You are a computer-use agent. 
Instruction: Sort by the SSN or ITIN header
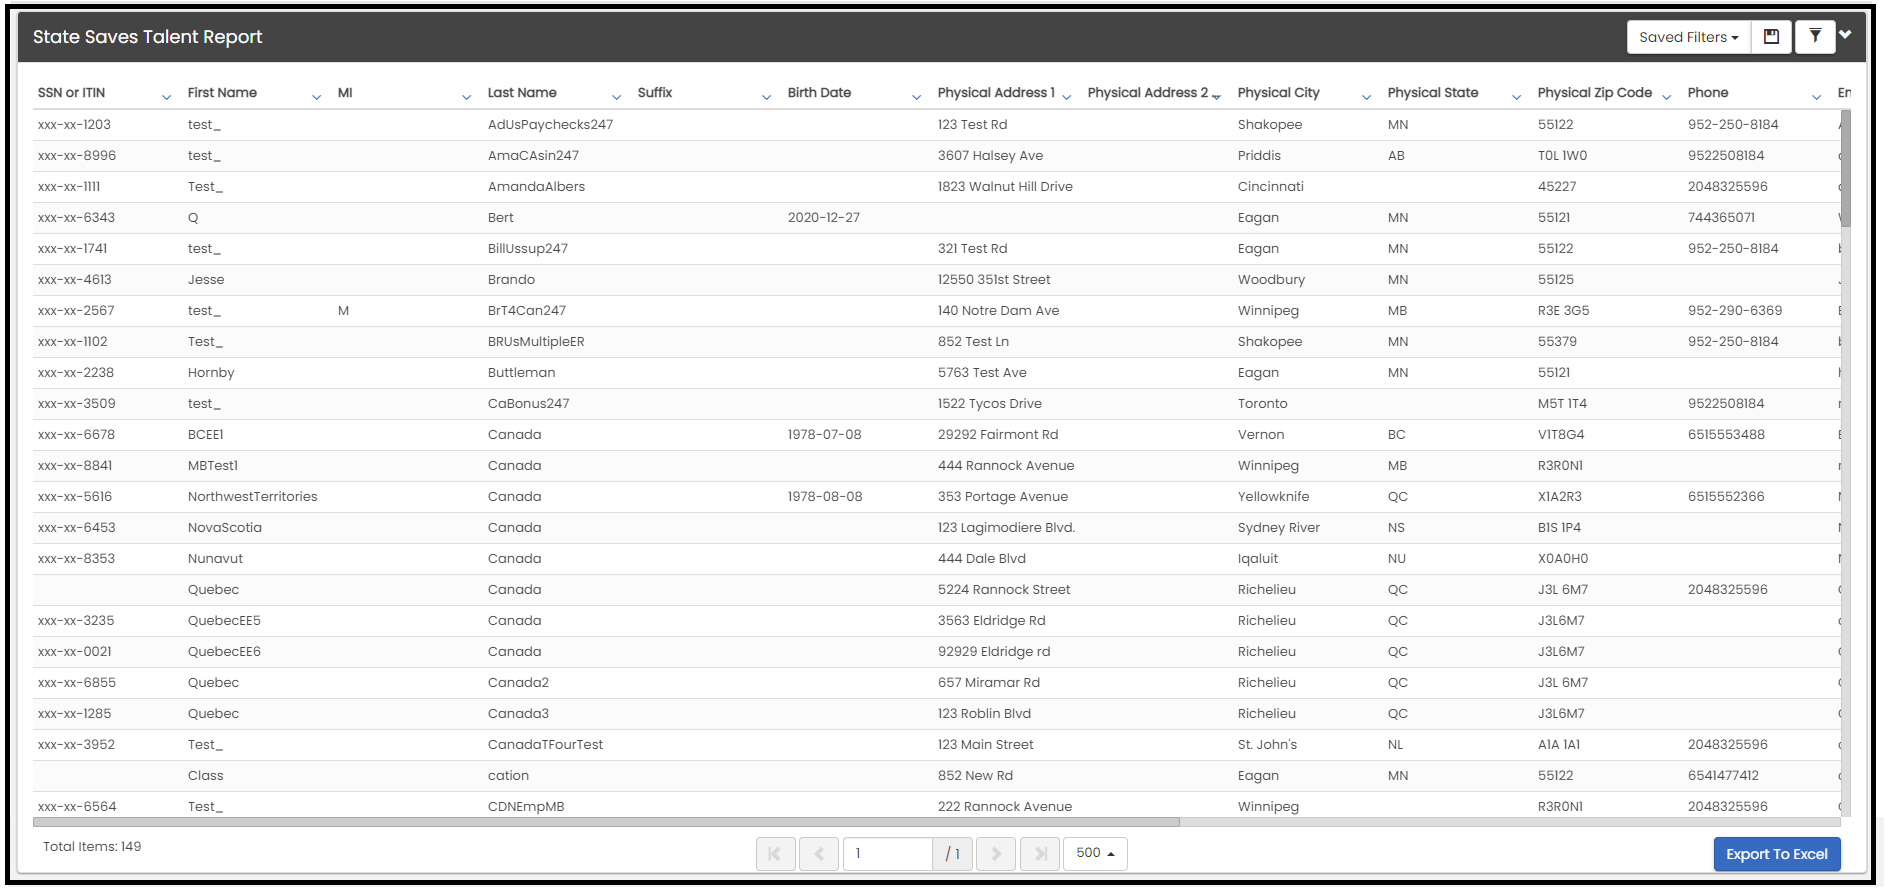click(71, 93)
